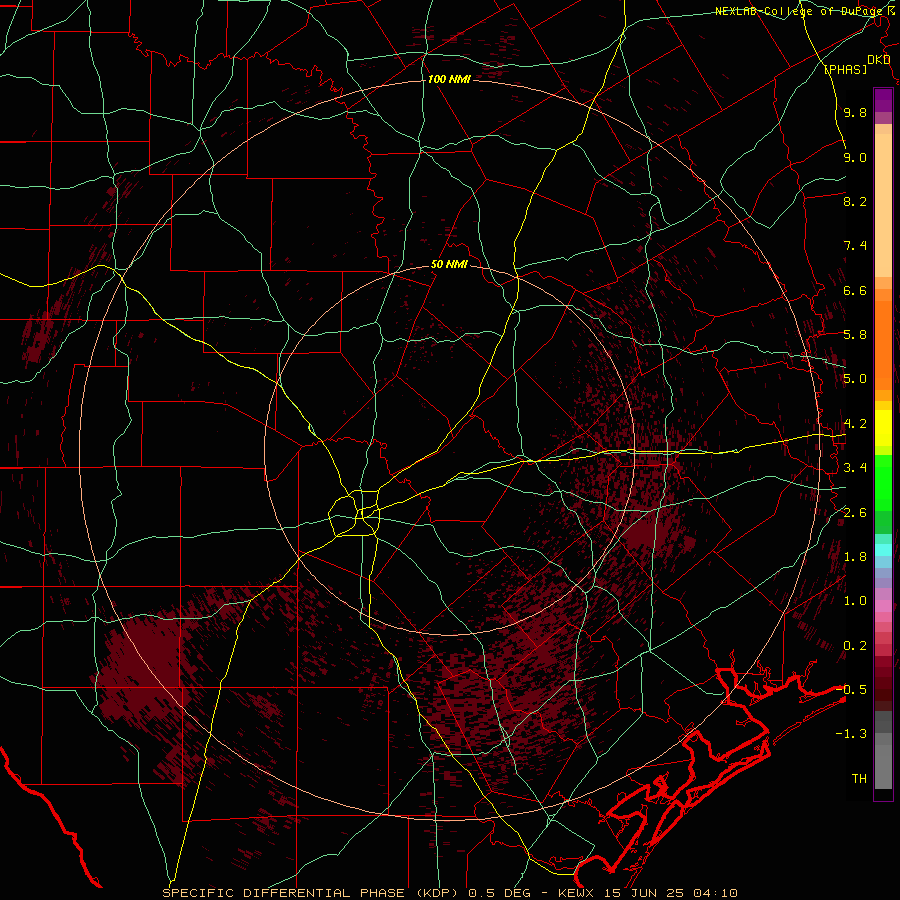Click the 15 JUN 25 date text
Screen dimensions: 900x900
[643, 893]
